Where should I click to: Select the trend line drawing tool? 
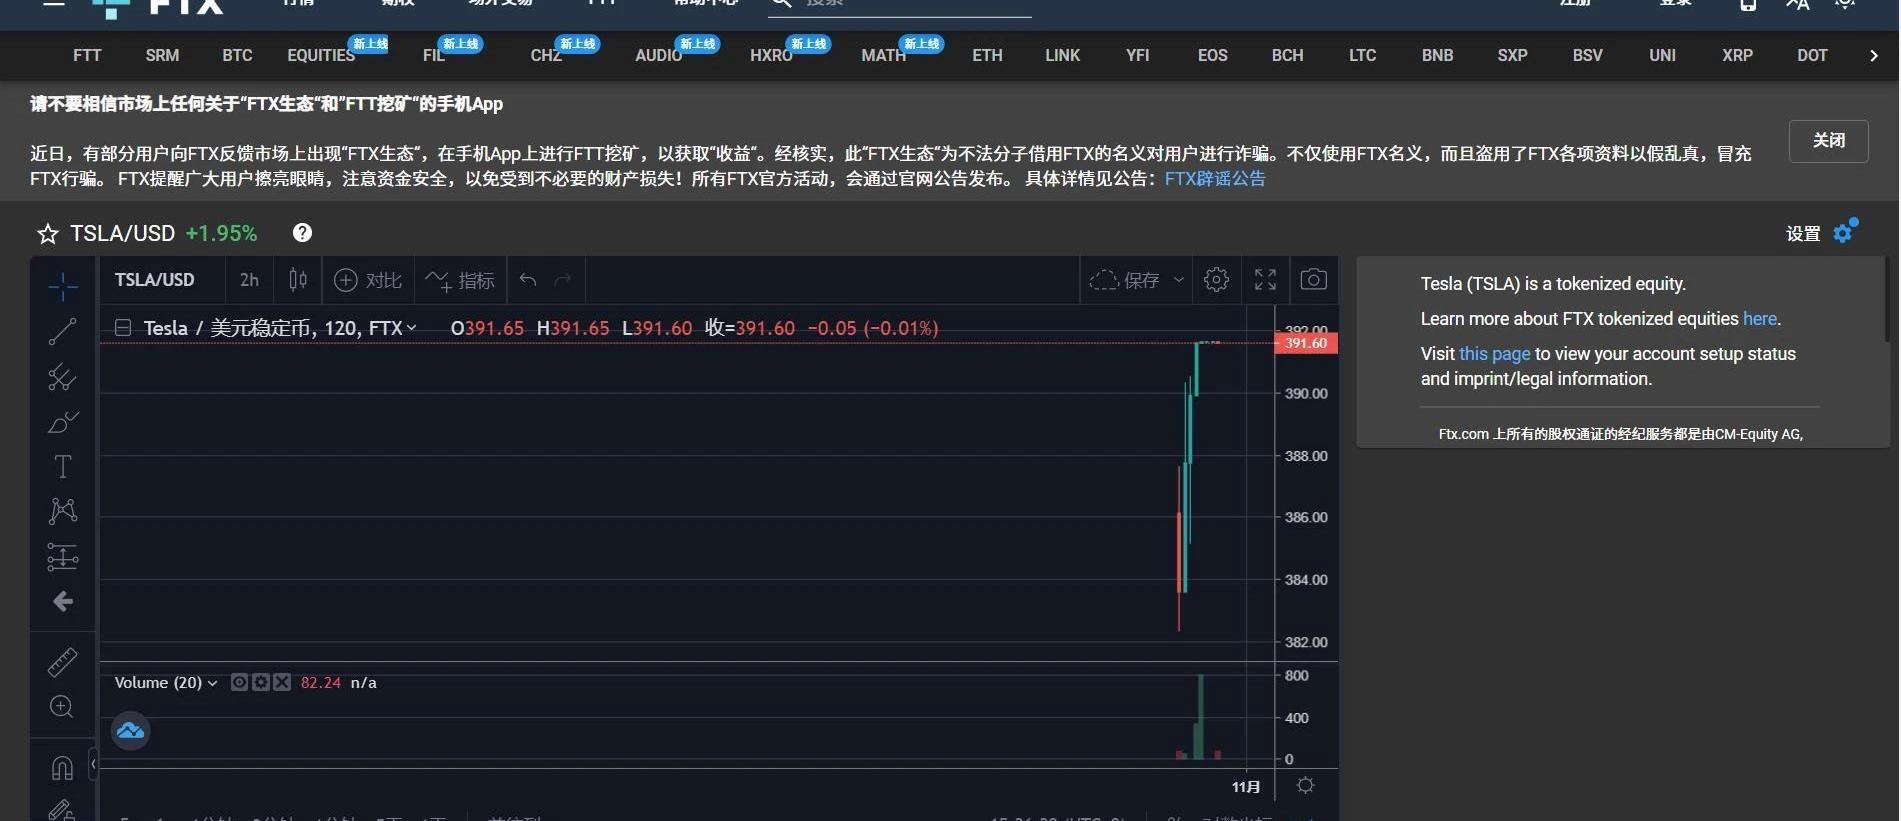tap(62, 331)
